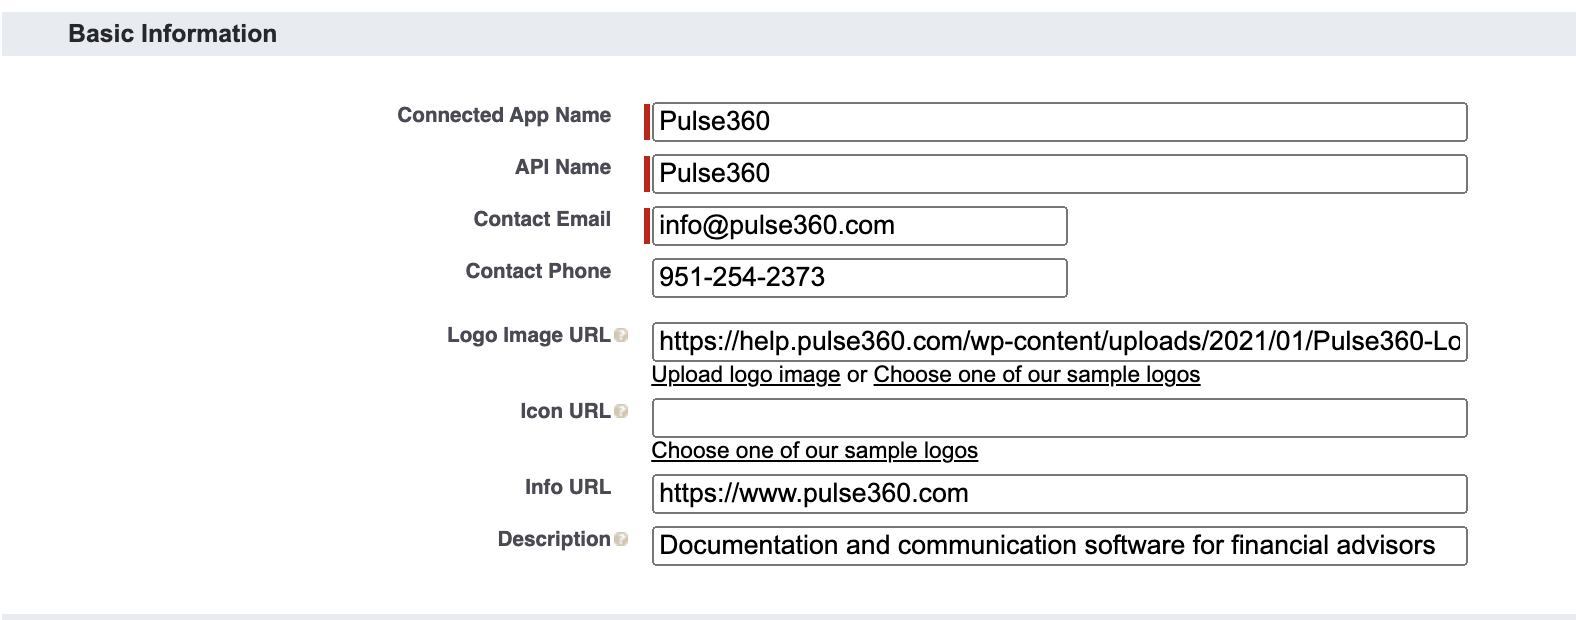Click the Contact Email label
This screenshot has height=620, width=1576.
(x=542, y=219)
